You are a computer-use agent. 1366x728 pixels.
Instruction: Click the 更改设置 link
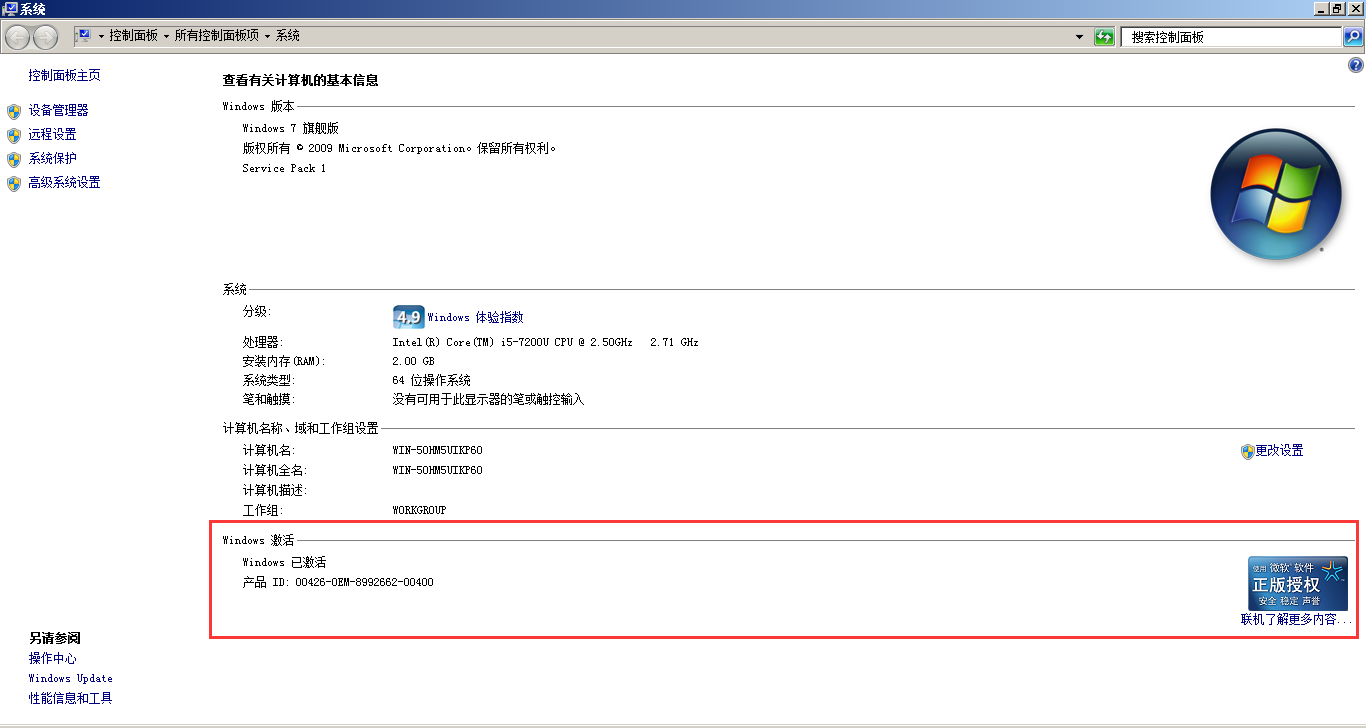pos(1279,451)
